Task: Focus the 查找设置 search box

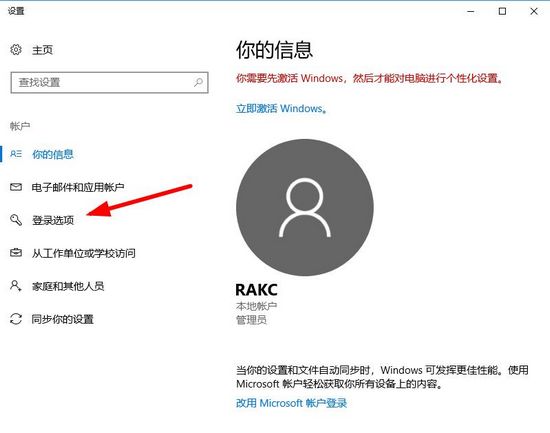Action: tap(109, 82)
